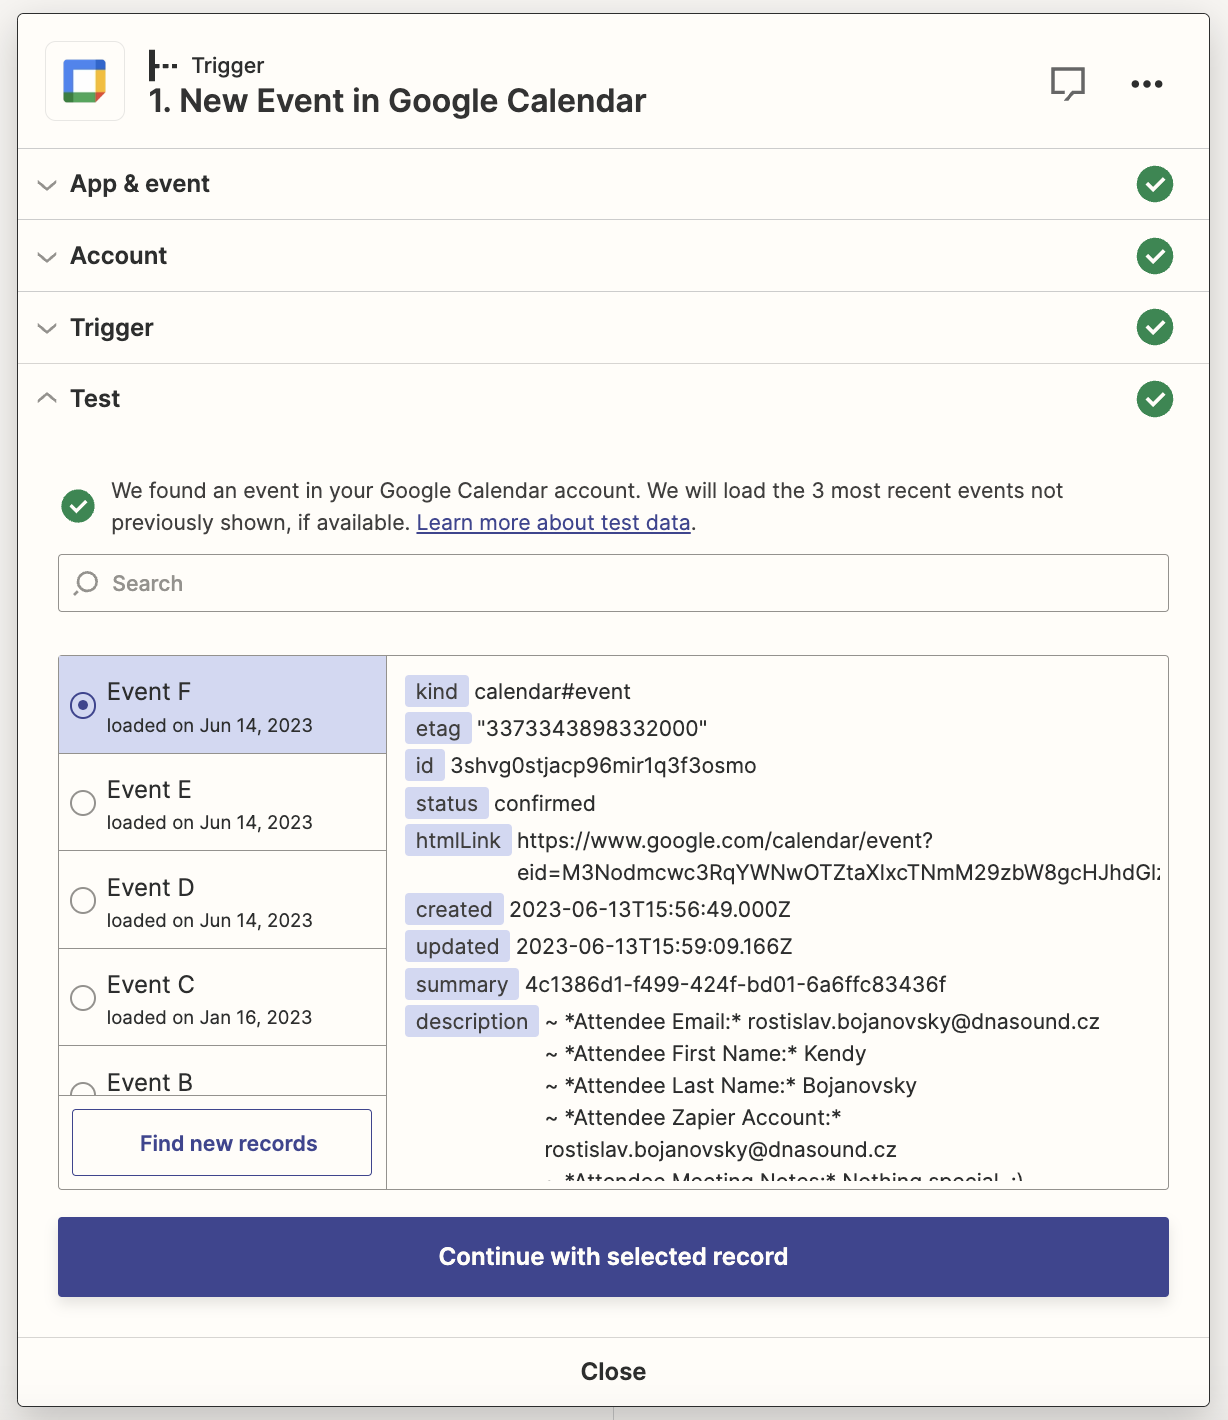
Task: Click the value 'calendar#event'
Action: pyautogui.click(x=552, y=691)
